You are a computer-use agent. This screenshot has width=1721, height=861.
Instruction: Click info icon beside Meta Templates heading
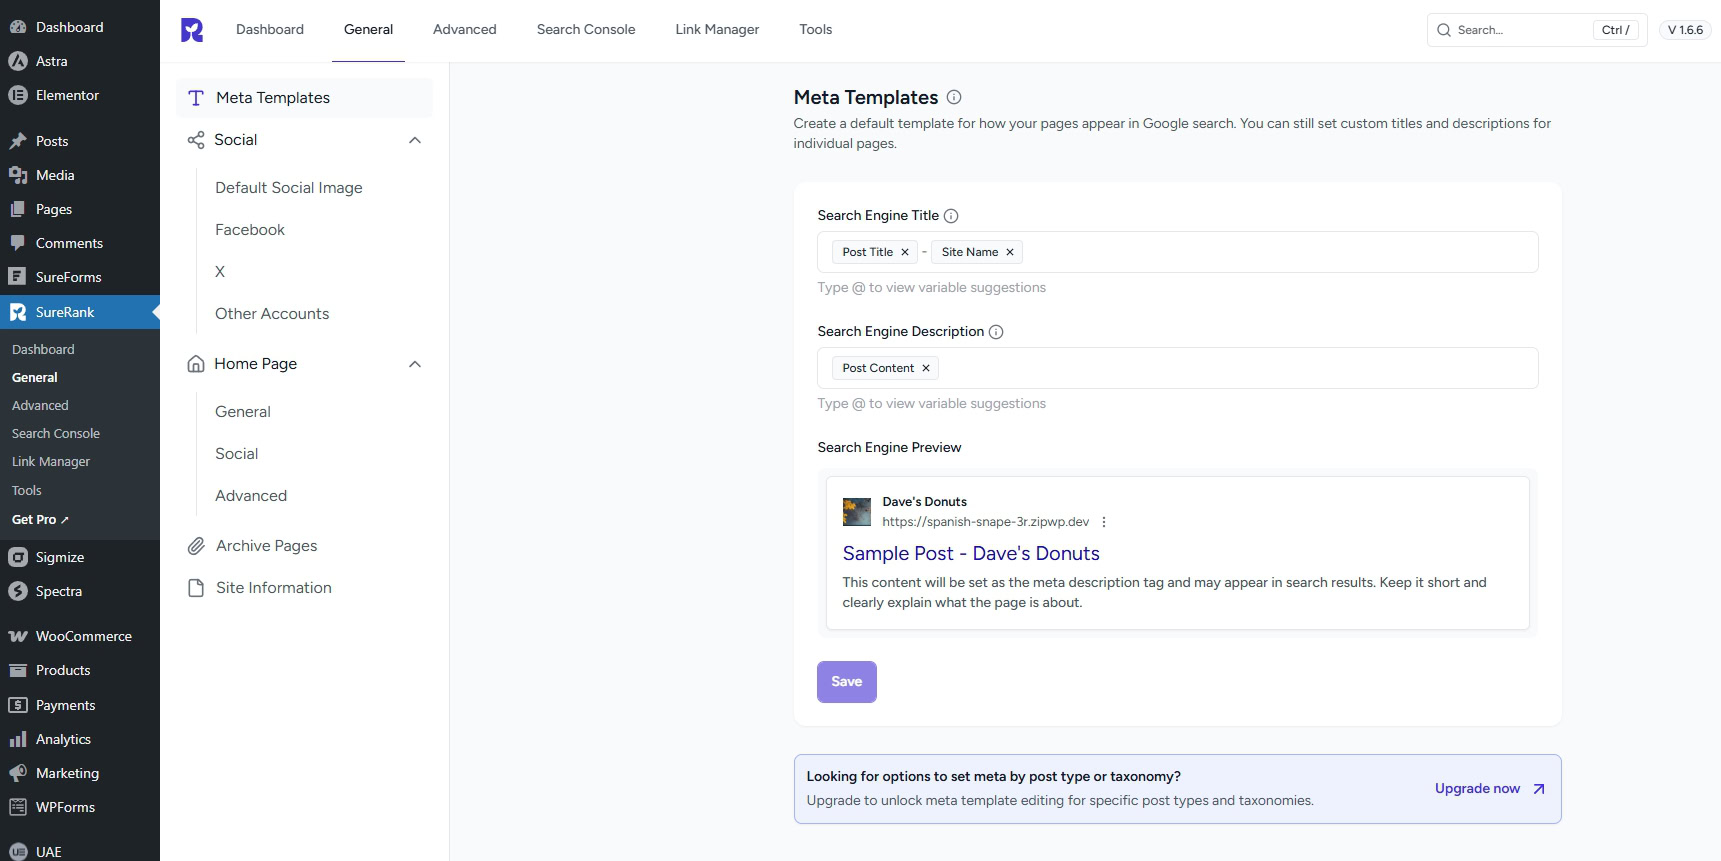(954, 97)
